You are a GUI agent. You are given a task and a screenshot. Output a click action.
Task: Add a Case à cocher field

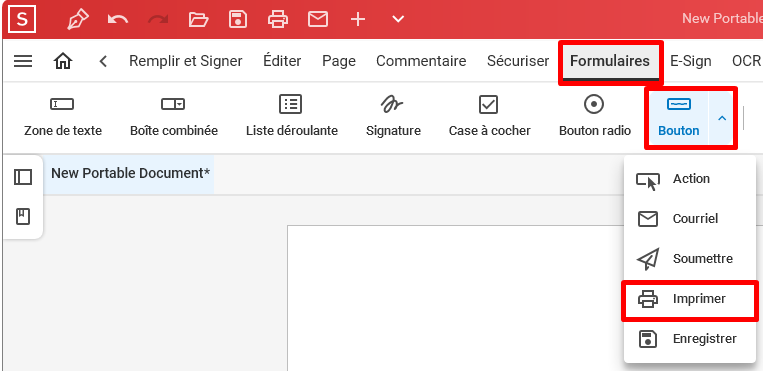click(490, 116)
